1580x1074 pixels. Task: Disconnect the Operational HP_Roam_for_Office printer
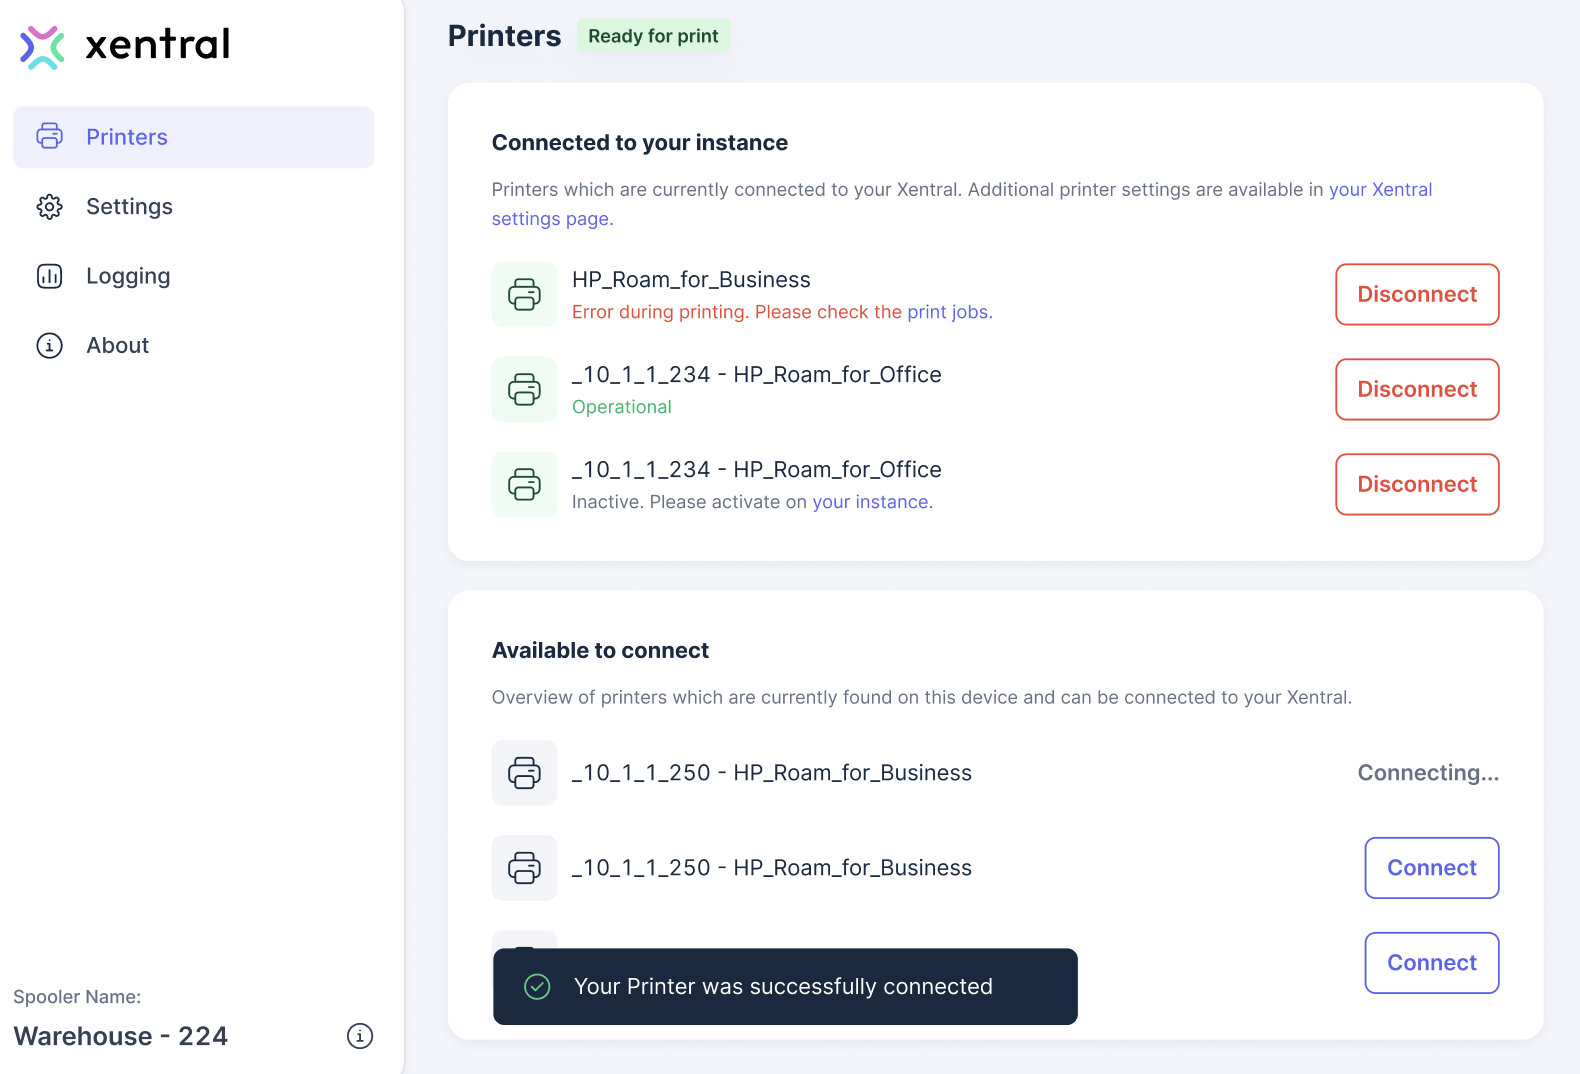pos(1416,390)
